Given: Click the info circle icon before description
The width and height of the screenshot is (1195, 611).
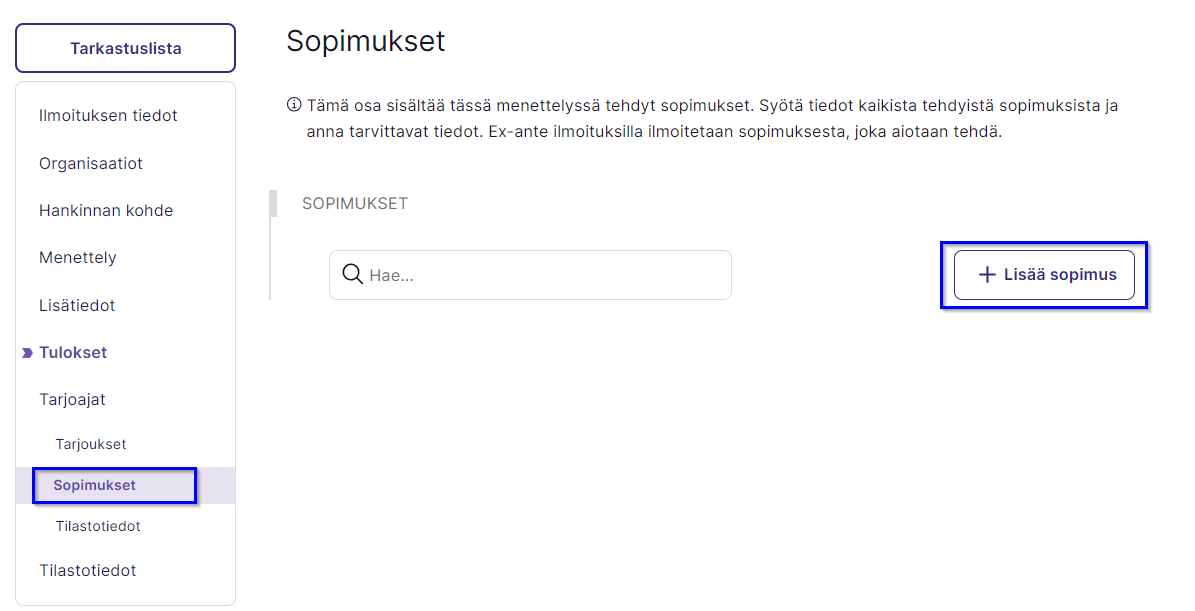Looking at the screenshot, I should tap(294, 104).
